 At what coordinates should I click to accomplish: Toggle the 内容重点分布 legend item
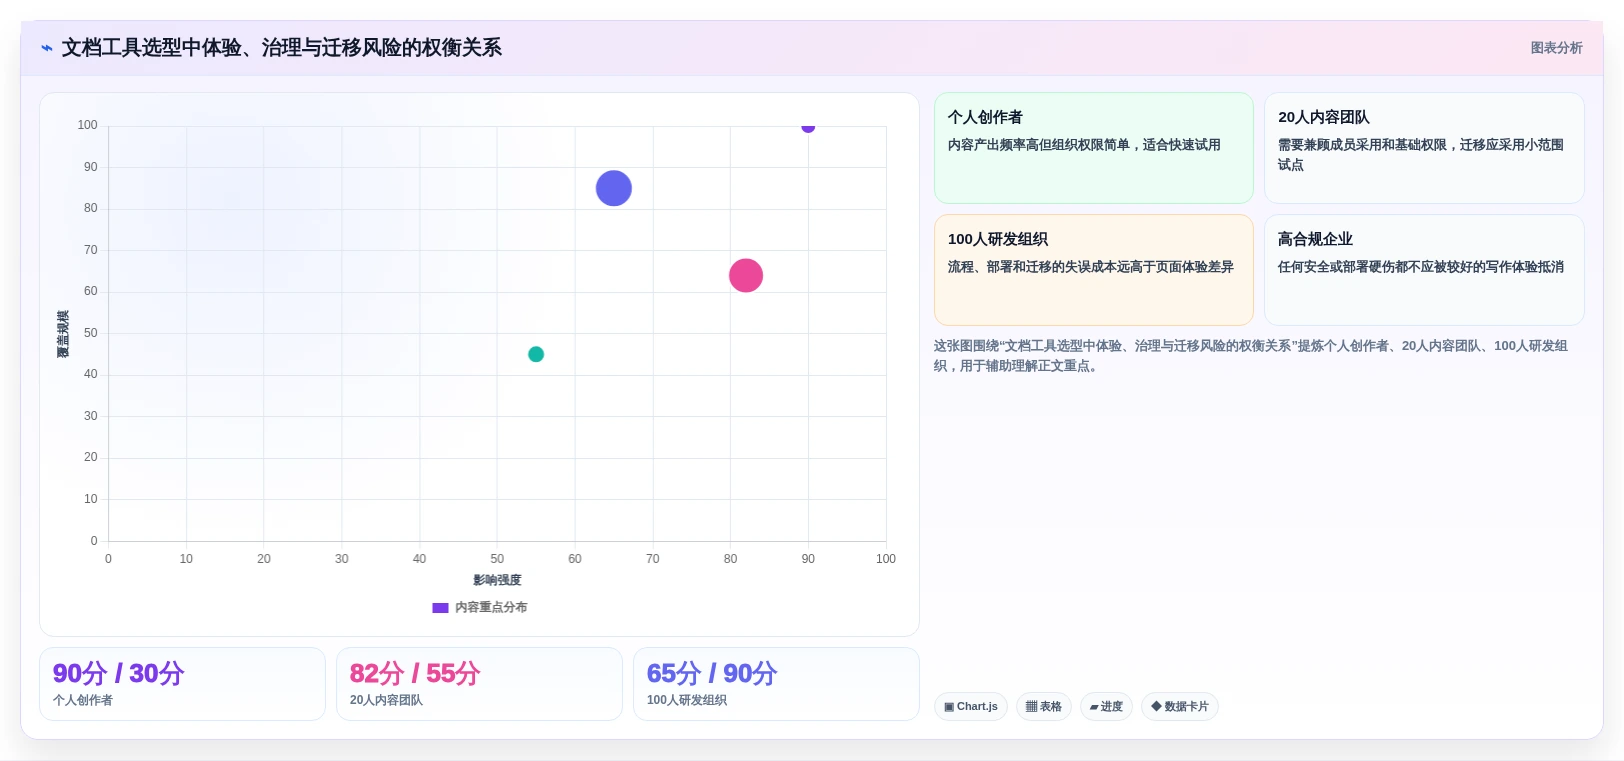[x=480, y=607]
